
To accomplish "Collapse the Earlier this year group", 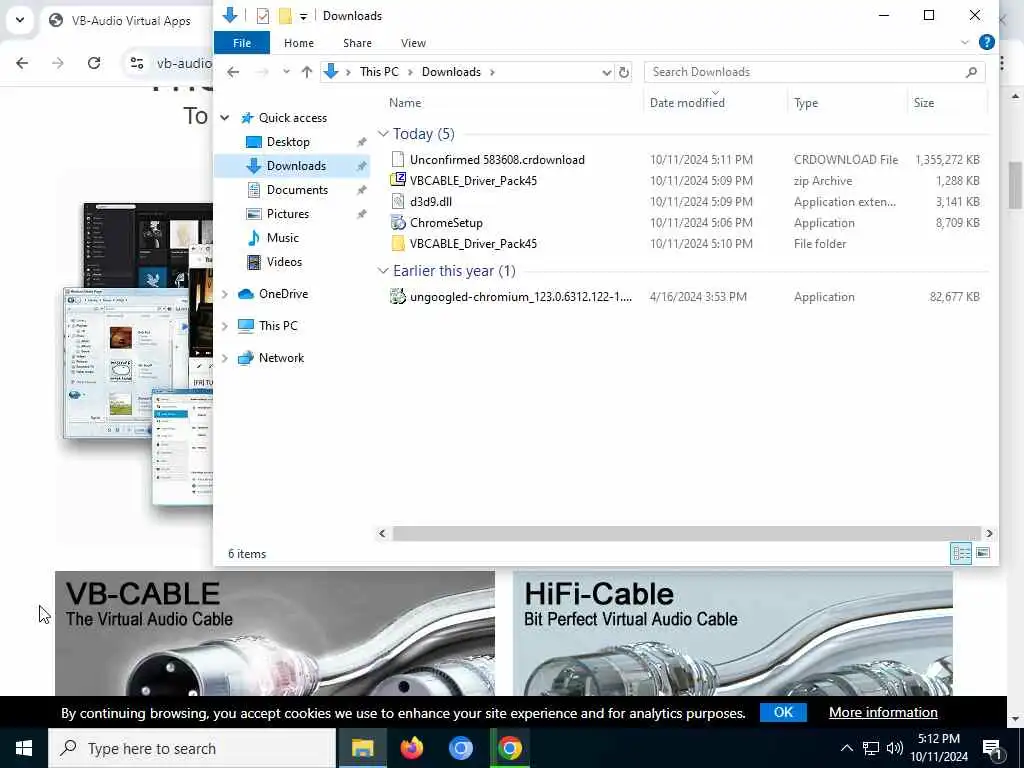I will pyautogui.click(x=383, y=271).
